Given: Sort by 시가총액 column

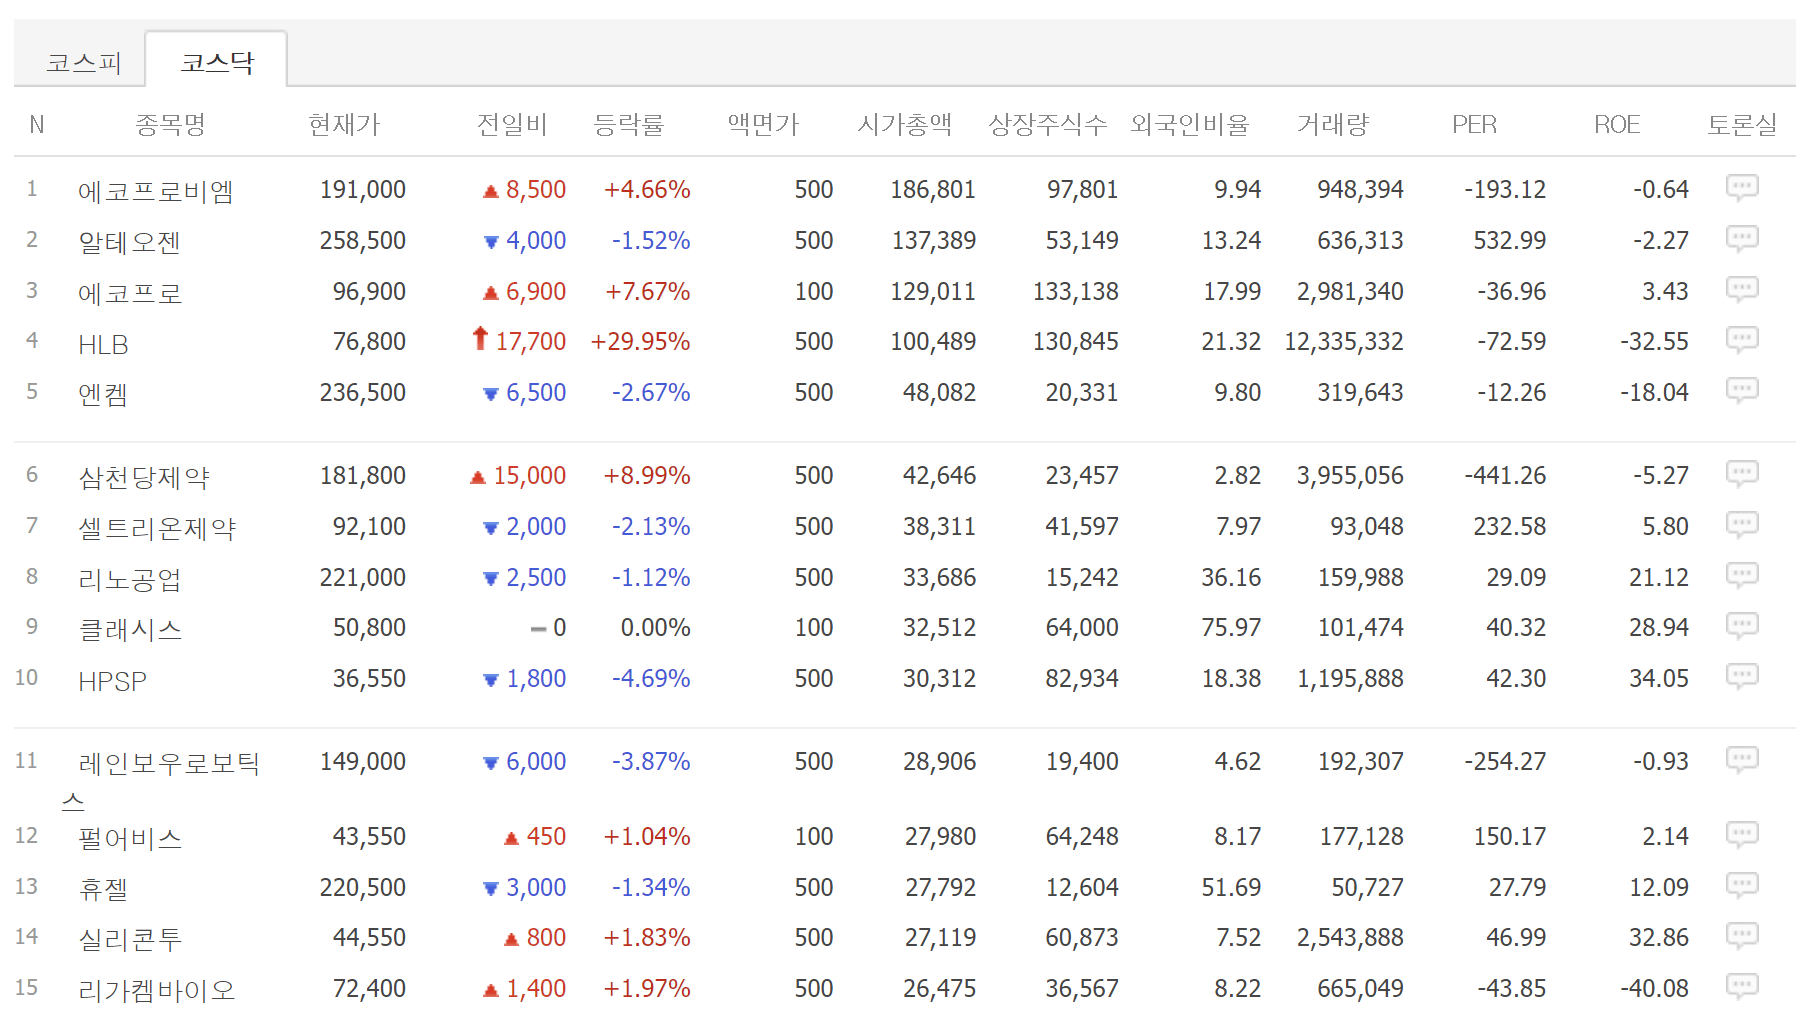Looking at the screenshot, I should (x=905, y=124).
